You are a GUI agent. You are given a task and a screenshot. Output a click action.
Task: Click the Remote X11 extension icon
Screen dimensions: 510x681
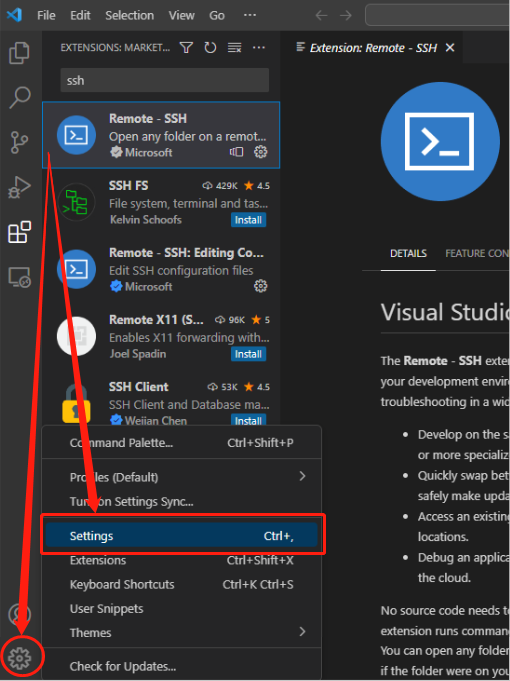[76, 336]
